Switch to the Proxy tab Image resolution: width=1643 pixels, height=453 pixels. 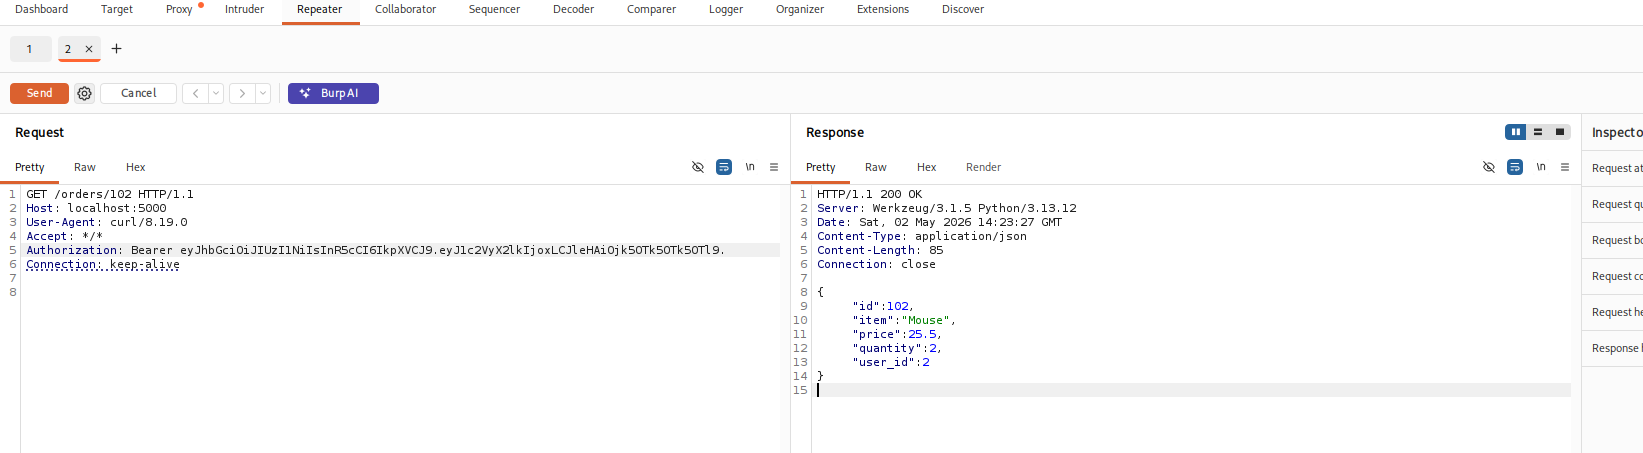click(x=179, y=9)
